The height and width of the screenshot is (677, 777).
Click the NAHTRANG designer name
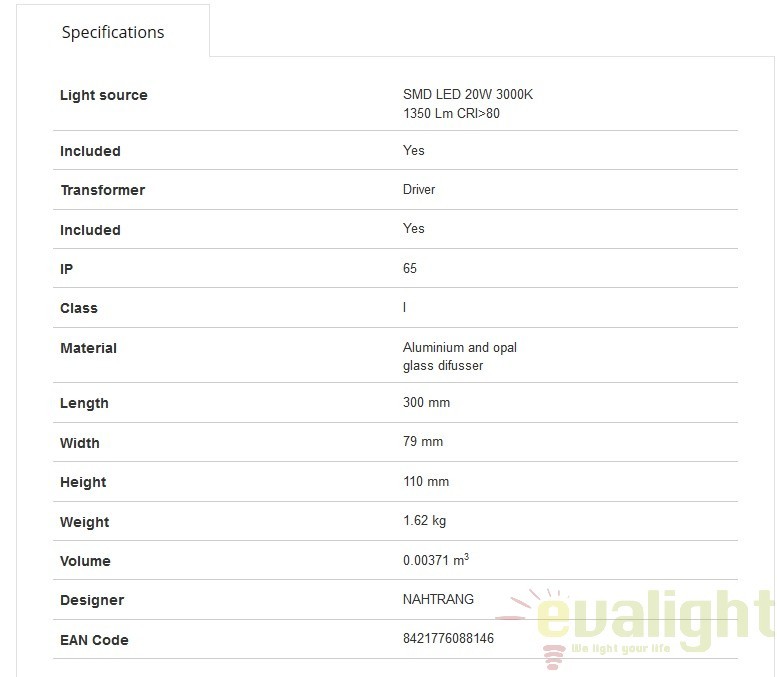tap(438, 599)
